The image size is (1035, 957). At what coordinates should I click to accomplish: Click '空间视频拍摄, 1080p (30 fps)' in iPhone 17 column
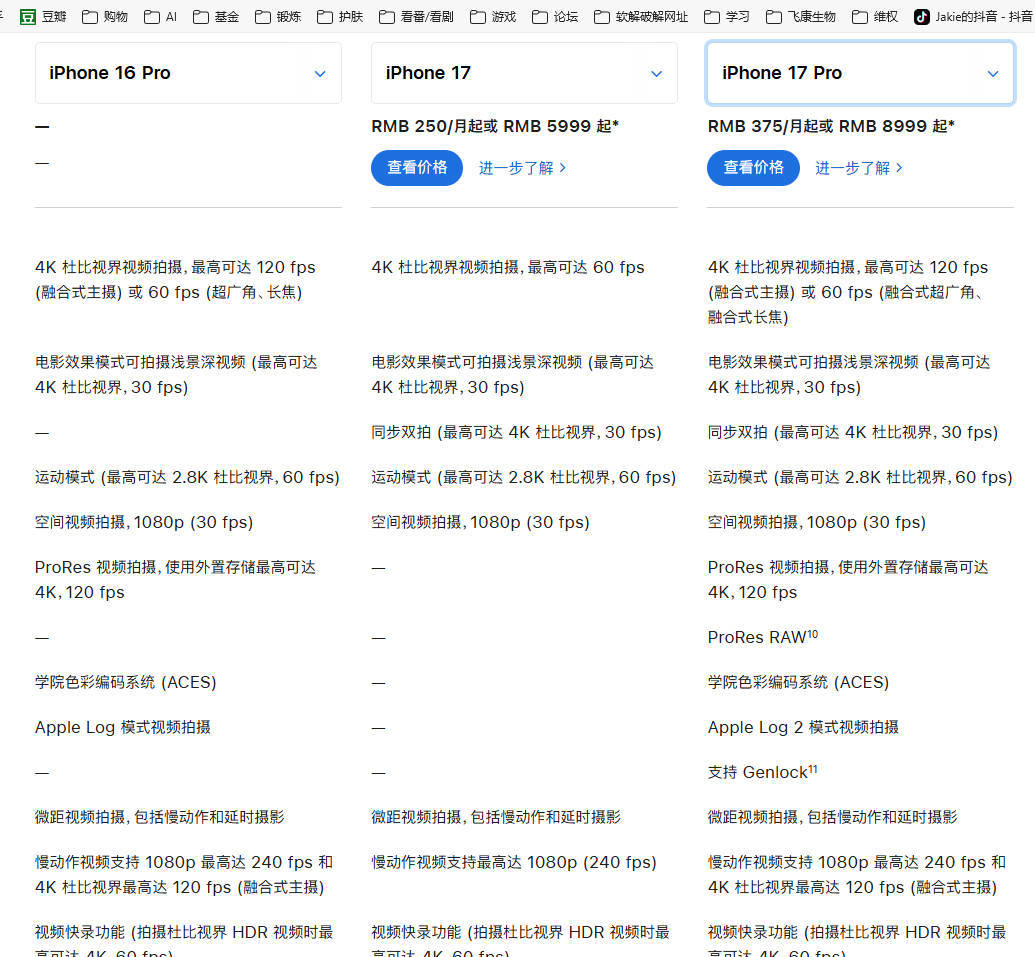click(480, 523)
